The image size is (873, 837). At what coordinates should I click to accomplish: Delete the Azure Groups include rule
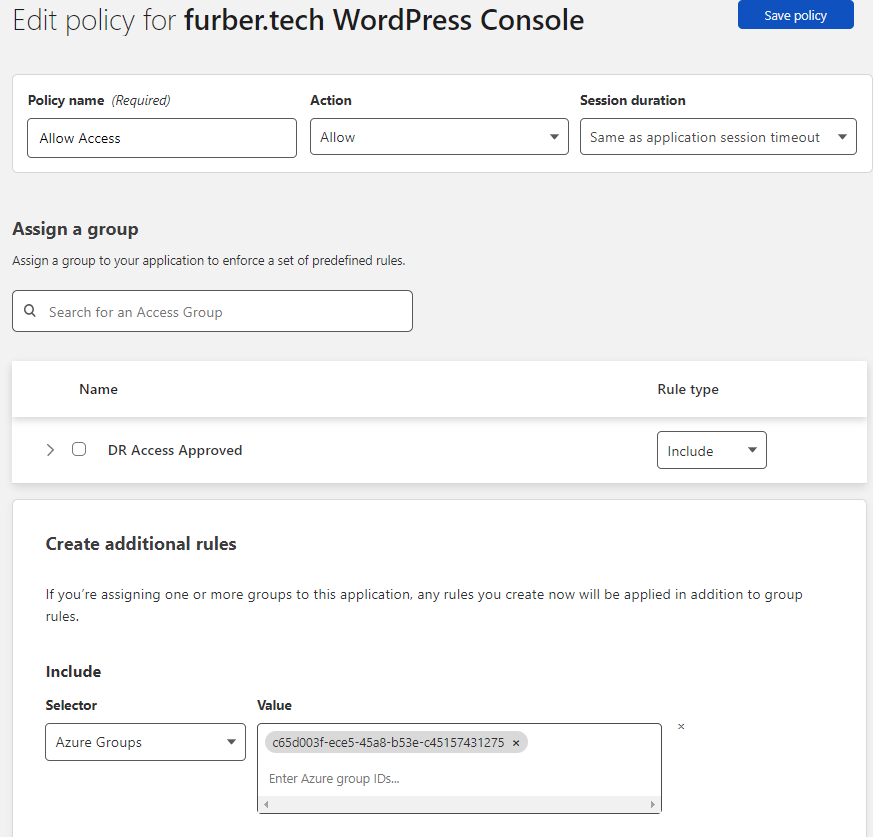[681, 726]
